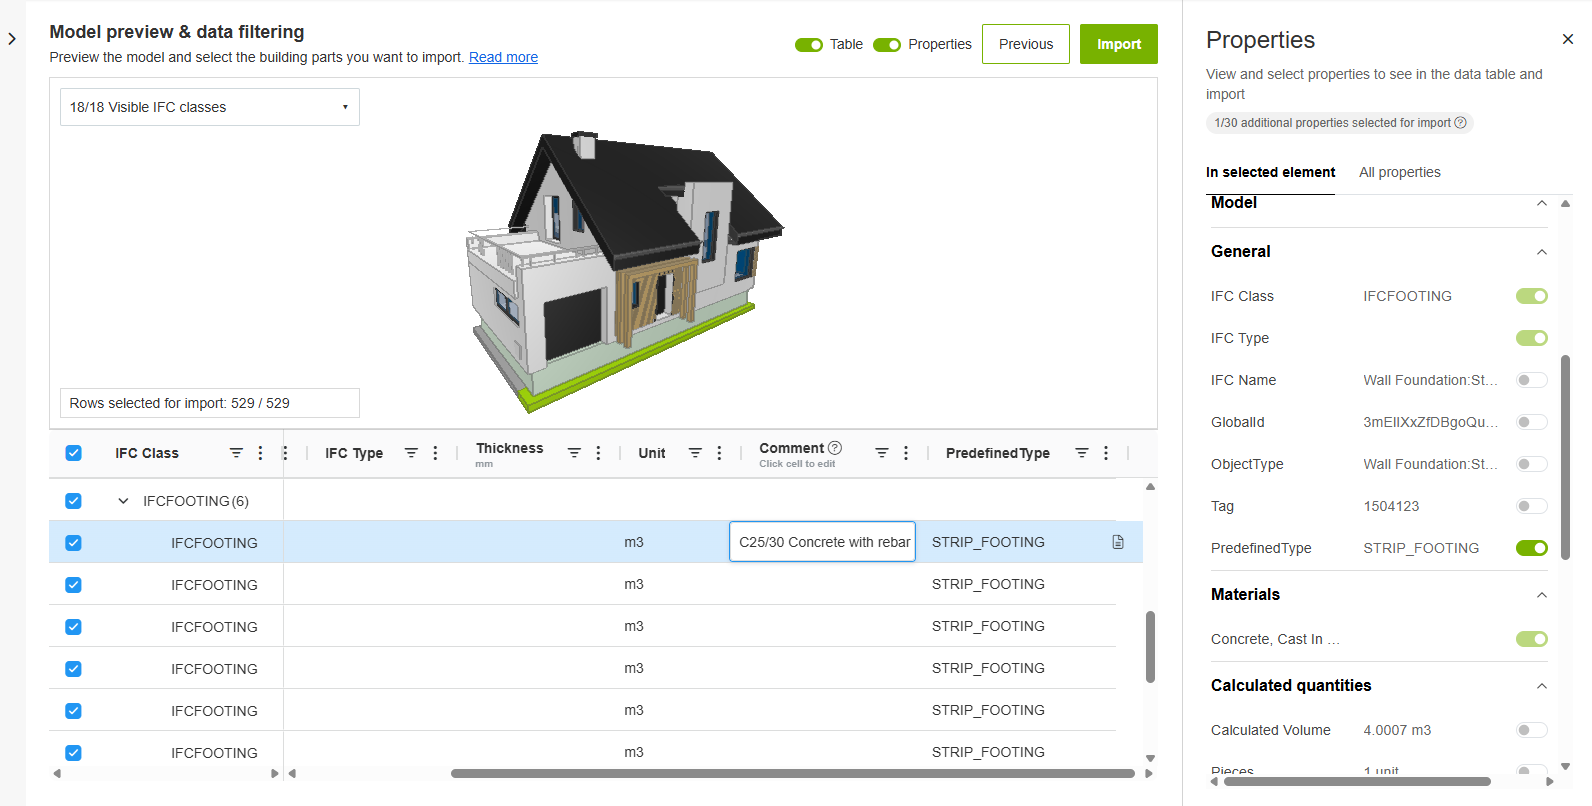Click the 3D house model preview

click(625, 270)
